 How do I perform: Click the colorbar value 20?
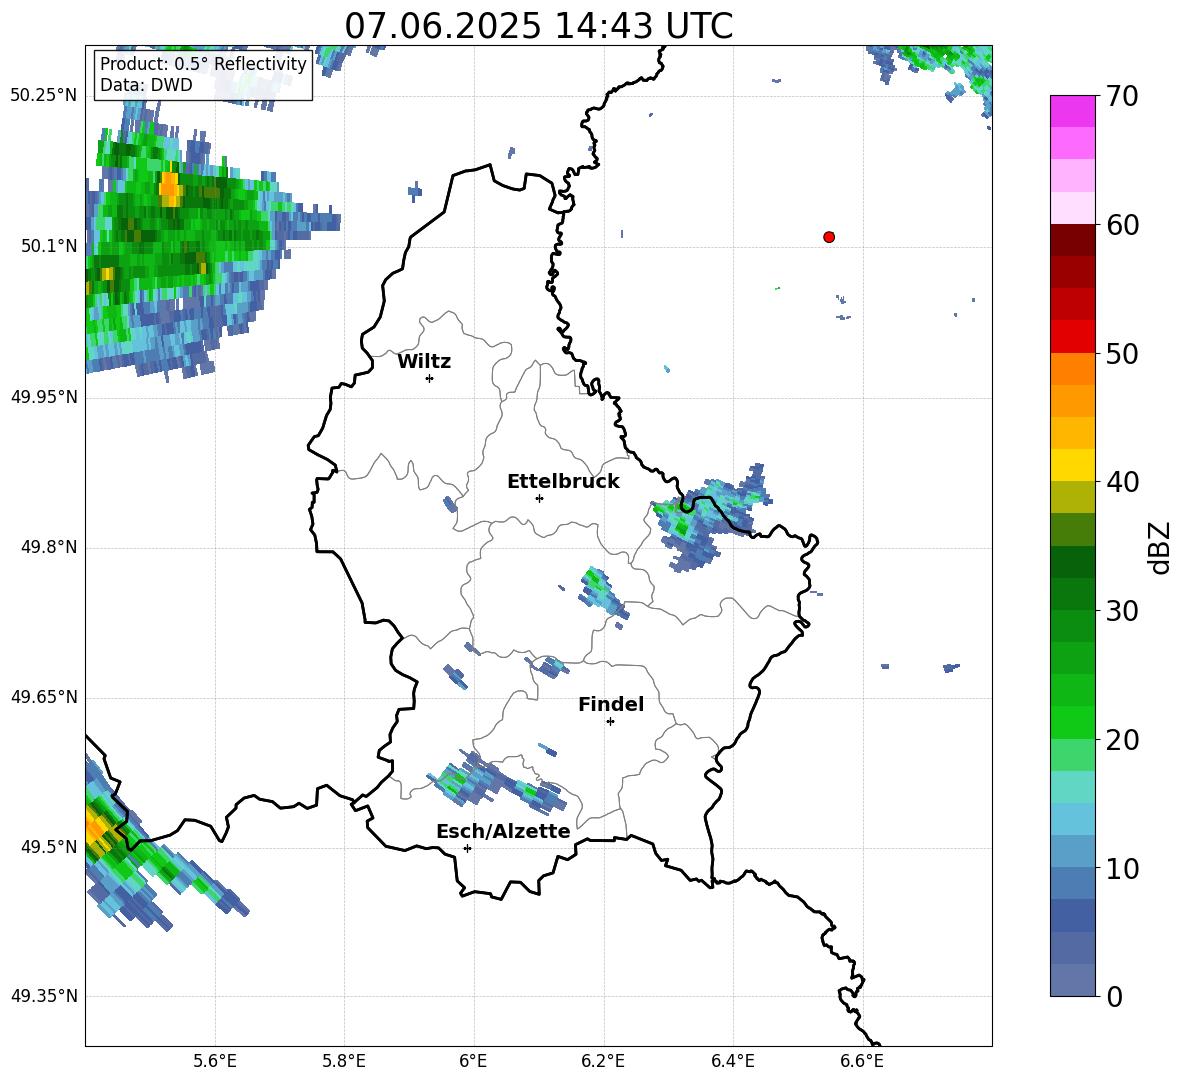[x=1122, y=740]
